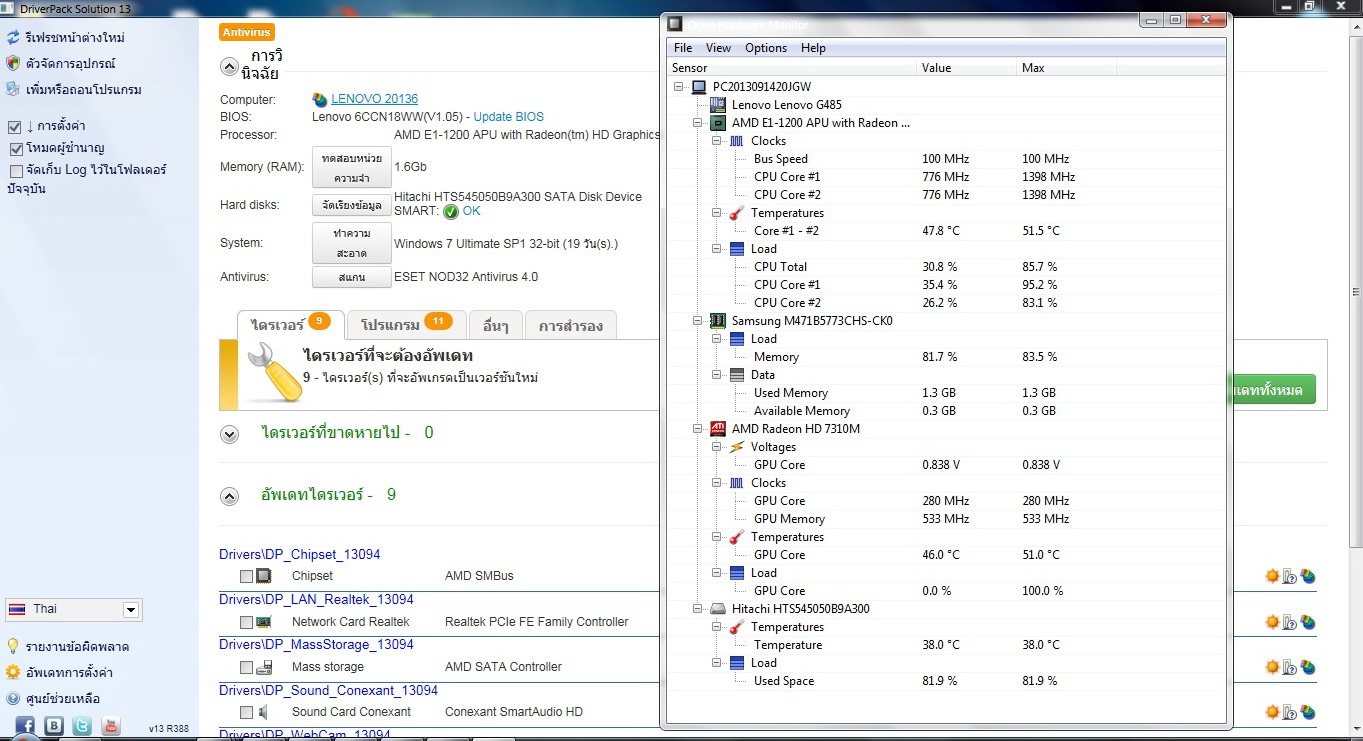Click the lightbulb bug report icon
This screenshot has width=1363, height=741.
point(13,646)
